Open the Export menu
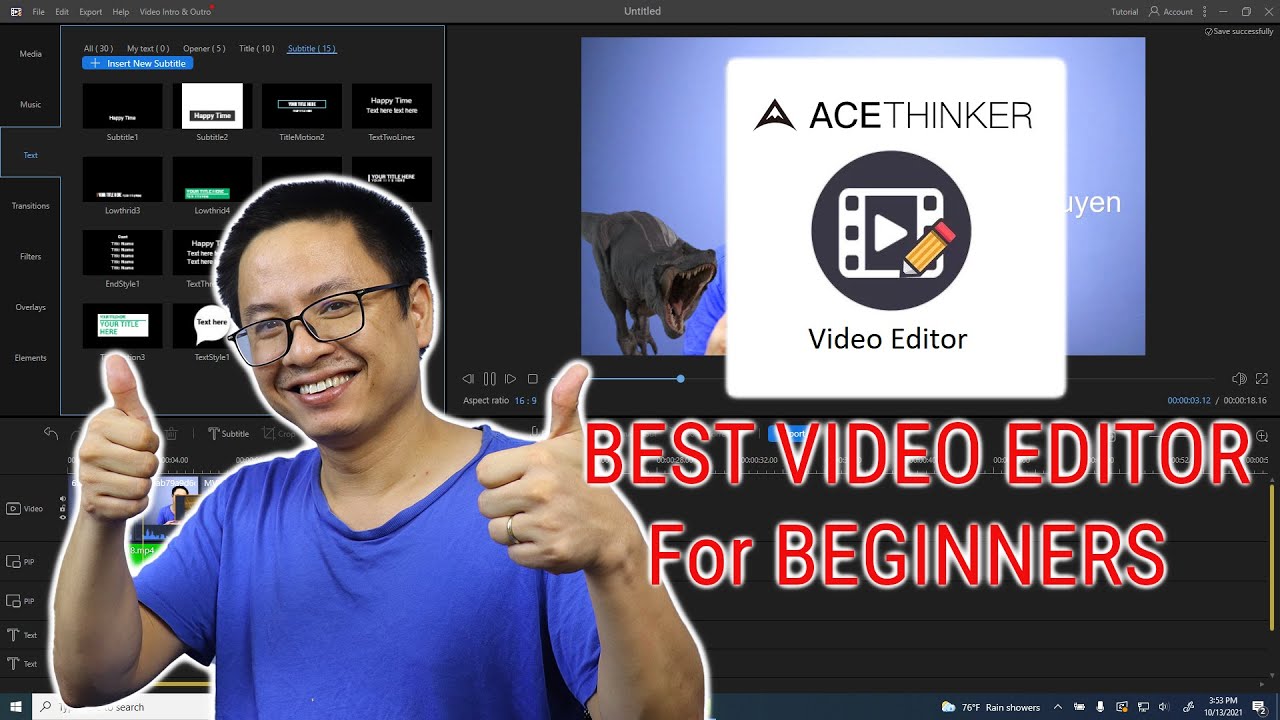This screenshot has height=720, width=1280. (x=90, y=12)
